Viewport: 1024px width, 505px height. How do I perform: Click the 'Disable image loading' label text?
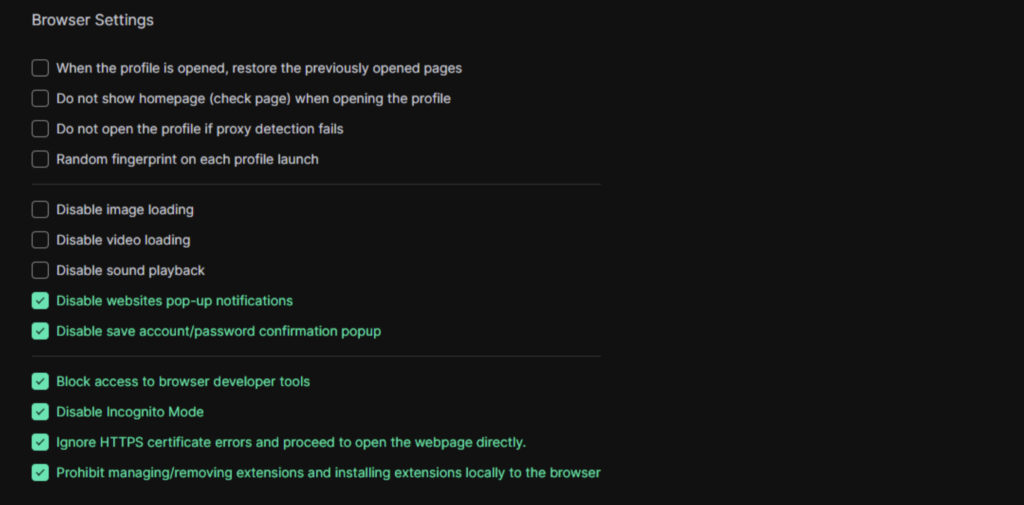(x=125, y=210)
